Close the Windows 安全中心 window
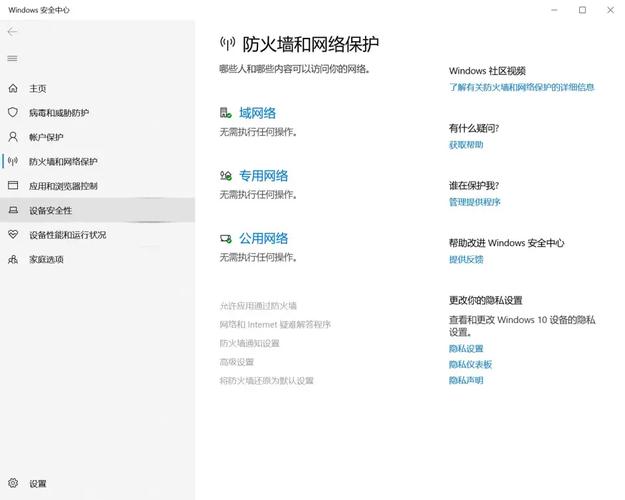This screenshot has height=500, width=625. coord(610,10)
